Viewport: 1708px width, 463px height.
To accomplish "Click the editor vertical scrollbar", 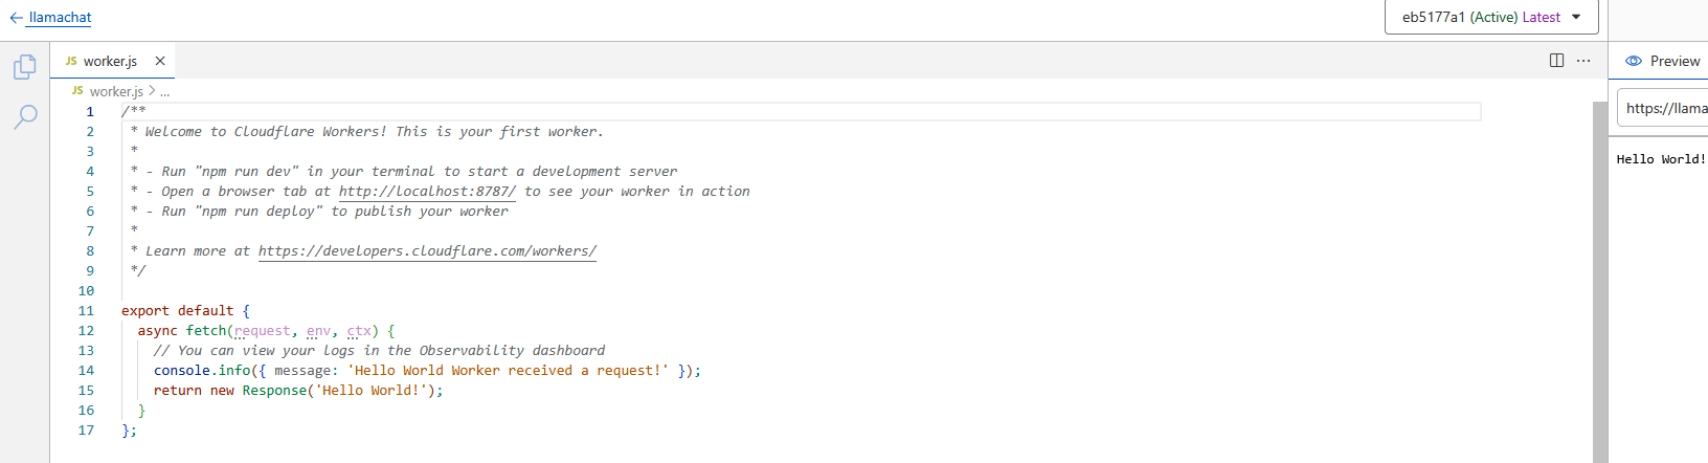I will 1599,280.
